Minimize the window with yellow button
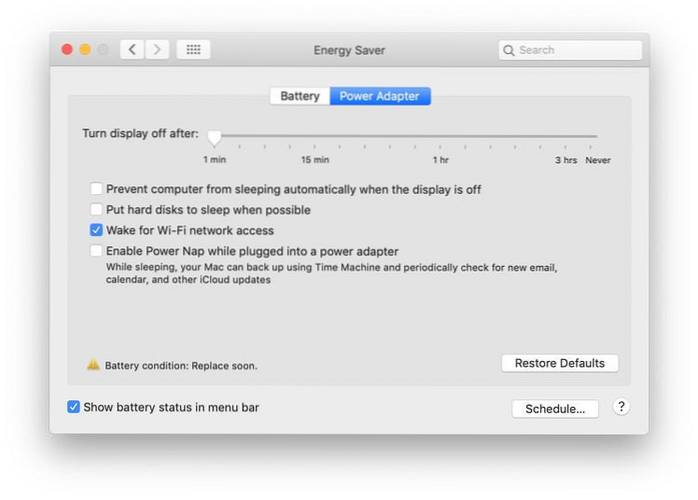 pyautogui.click(x=85, y=49)
